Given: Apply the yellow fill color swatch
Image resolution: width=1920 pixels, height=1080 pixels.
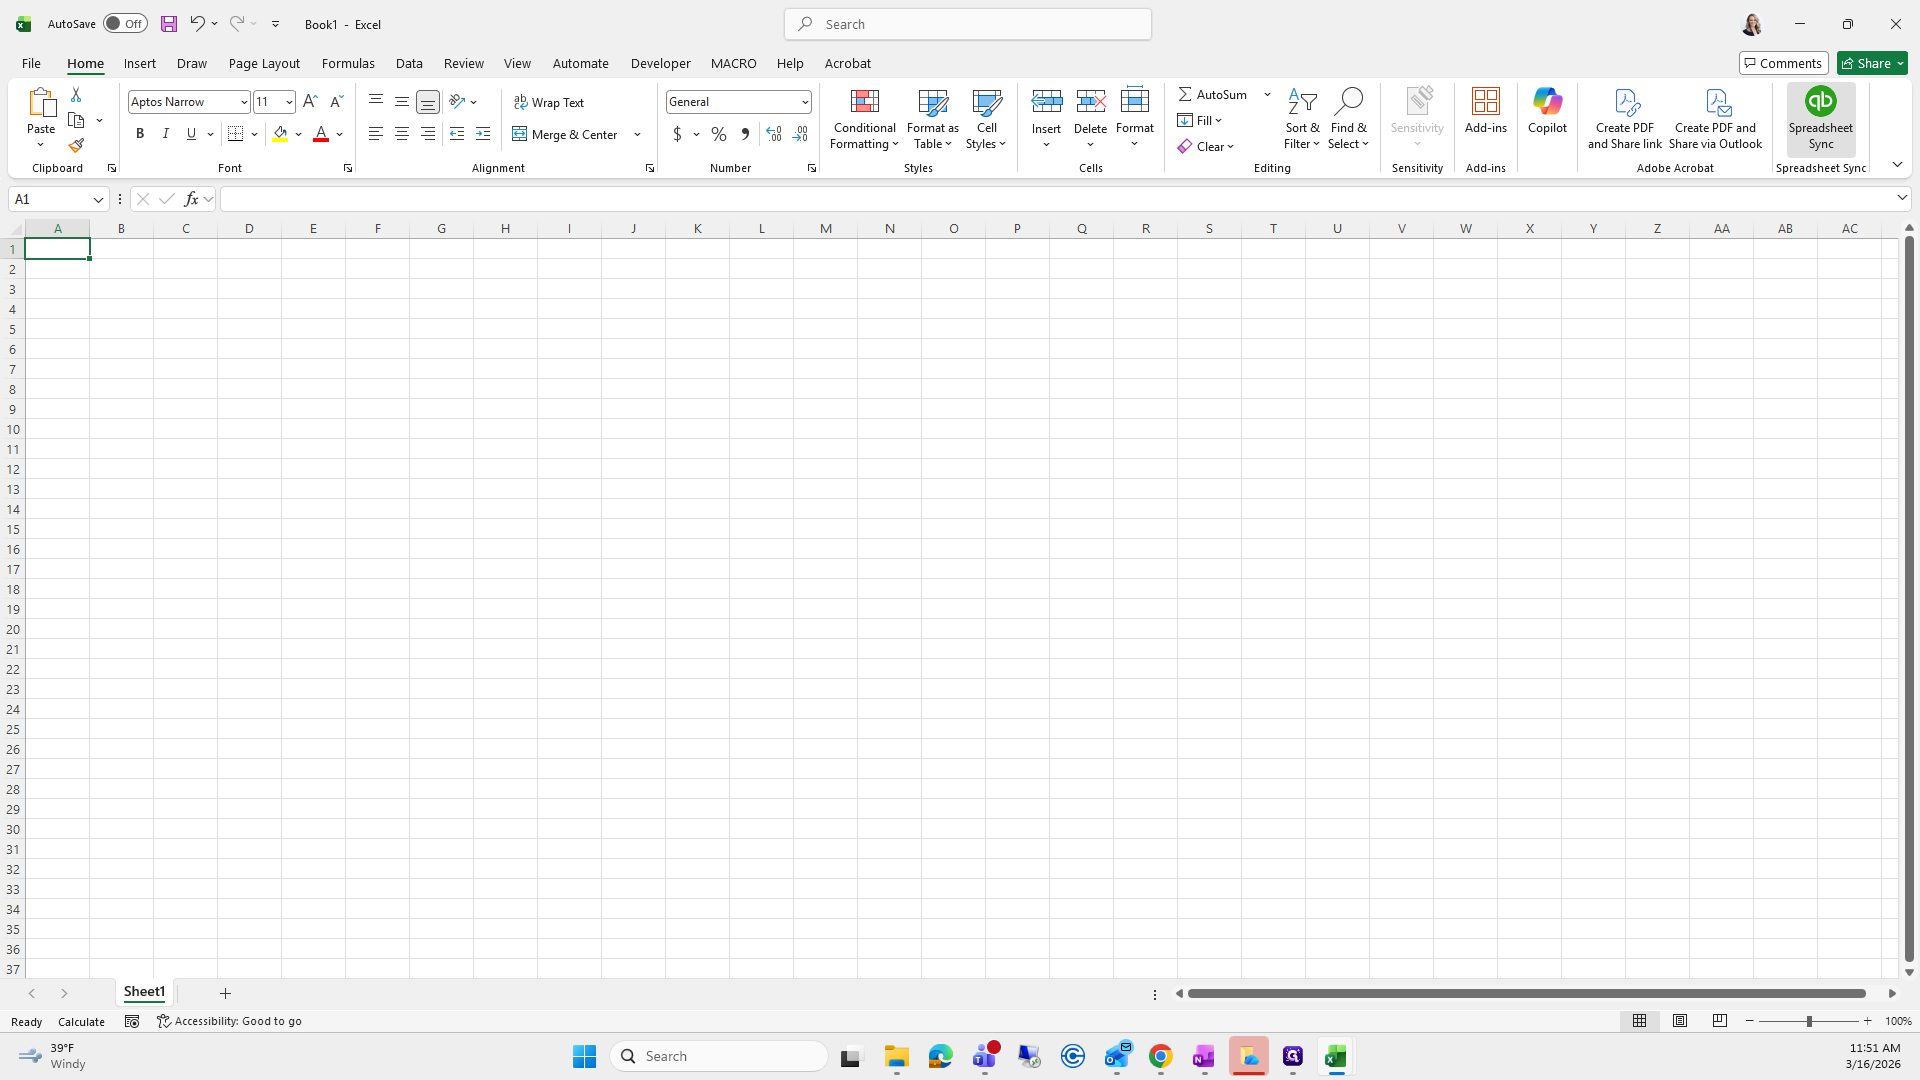Looking at the screenshot, I should 280,134.
